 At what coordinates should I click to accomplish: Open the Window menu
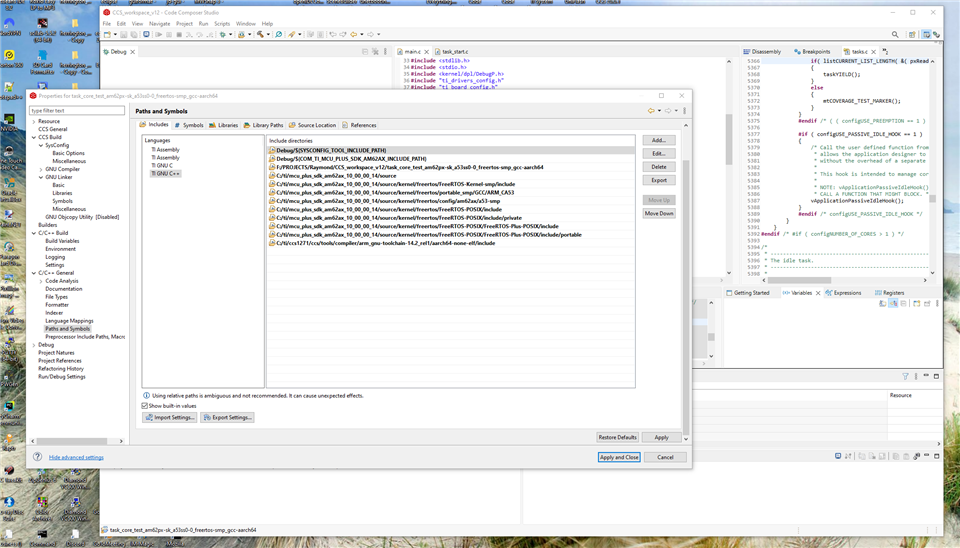point(246,24)
